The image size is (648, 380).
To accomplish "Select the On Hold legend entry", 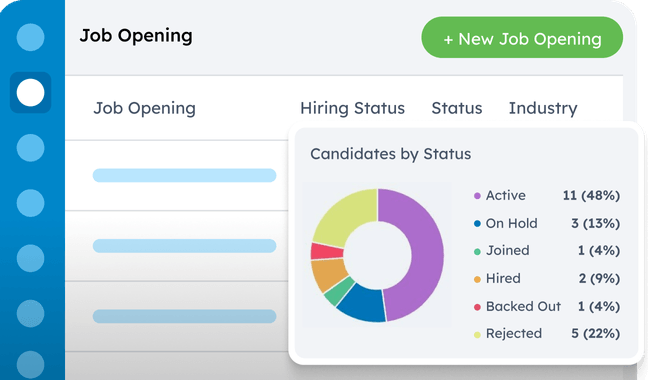I will point(547,223).
